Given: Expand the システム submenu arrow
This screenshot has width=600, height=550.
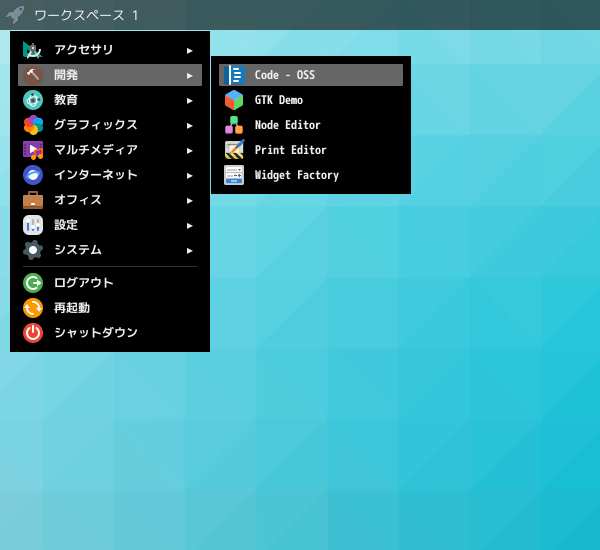Looking at the screenshot, I should [190, 250].
